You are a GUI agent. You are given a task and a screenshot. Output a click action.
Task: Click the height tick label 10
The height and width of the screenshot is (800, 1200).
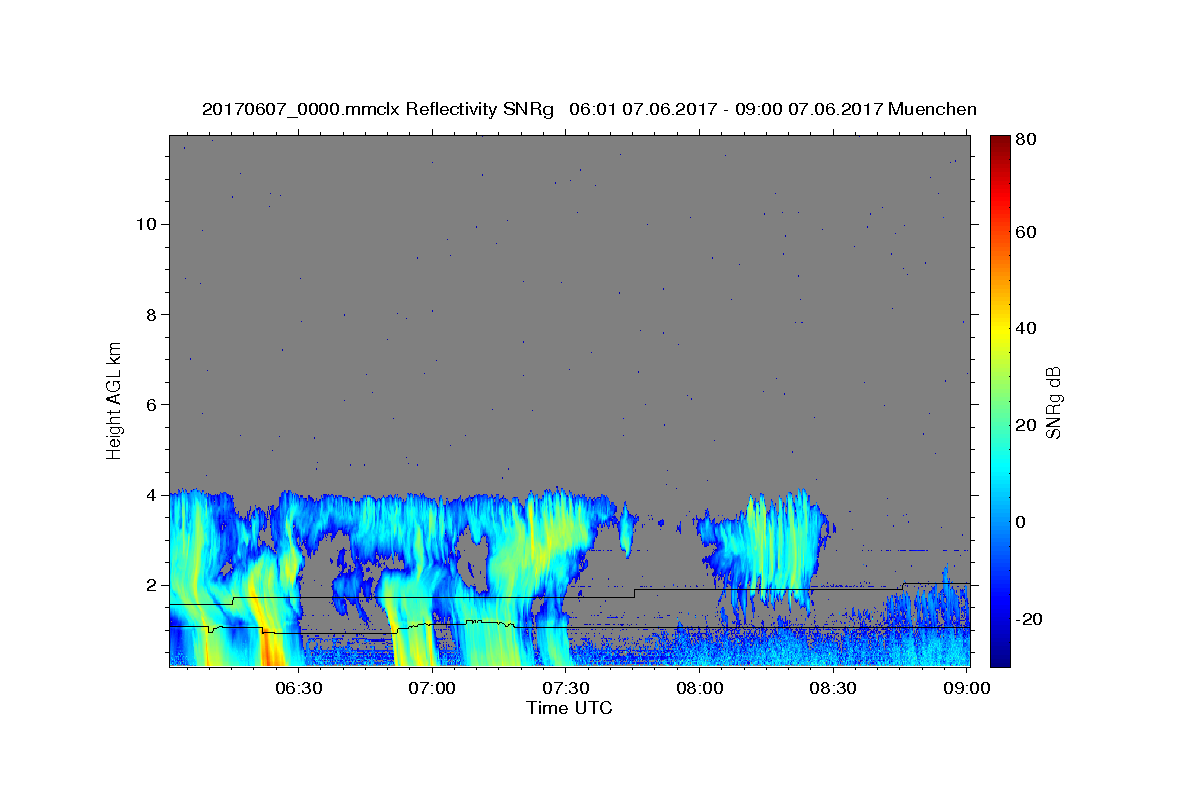pyautogui.click(x=148, y=224)
